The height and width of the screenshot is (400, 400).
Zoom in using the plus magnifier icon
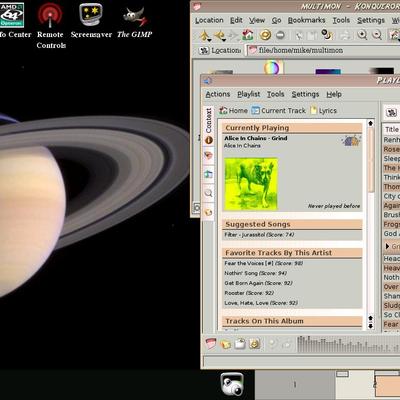click(x=362, y=35)
